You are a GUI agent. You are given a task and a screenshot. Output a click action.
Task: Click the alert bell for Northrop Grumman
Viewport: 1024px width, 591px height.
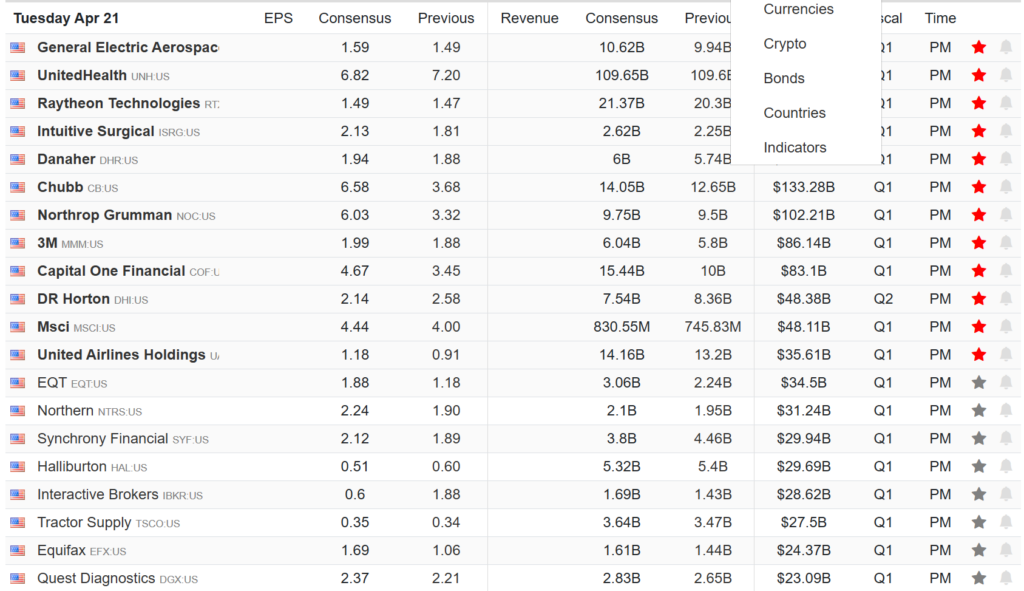point(1006,215)
